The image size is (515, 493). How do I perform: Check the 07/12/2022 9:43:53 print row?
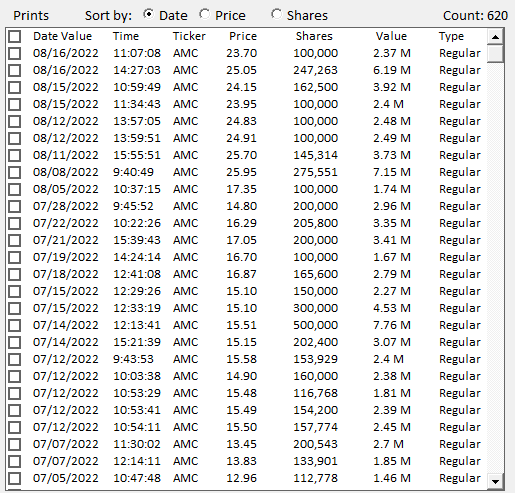[x=15, y=359]
